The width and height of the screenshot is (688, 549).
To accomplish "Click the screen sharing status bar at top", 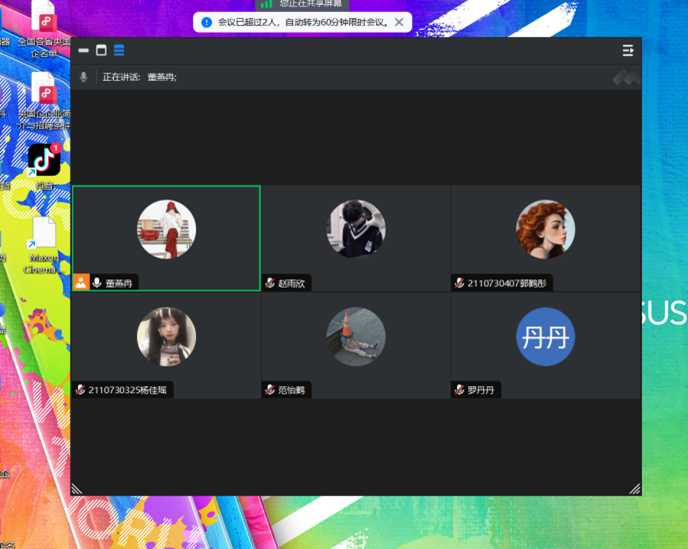I will click(302, 4).
